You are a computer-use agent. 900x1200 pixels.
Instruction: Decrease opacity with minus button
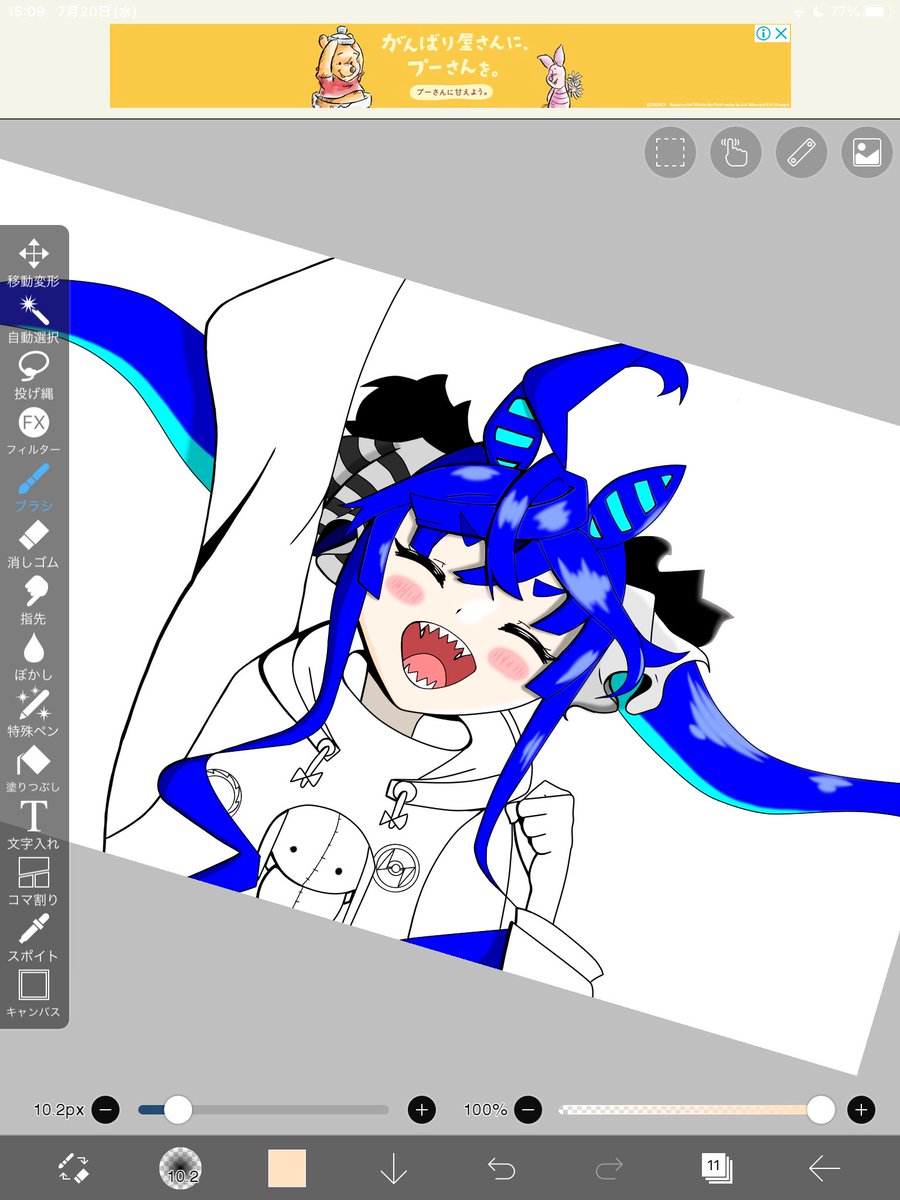pyautogui.click(x=529, y=1109)
